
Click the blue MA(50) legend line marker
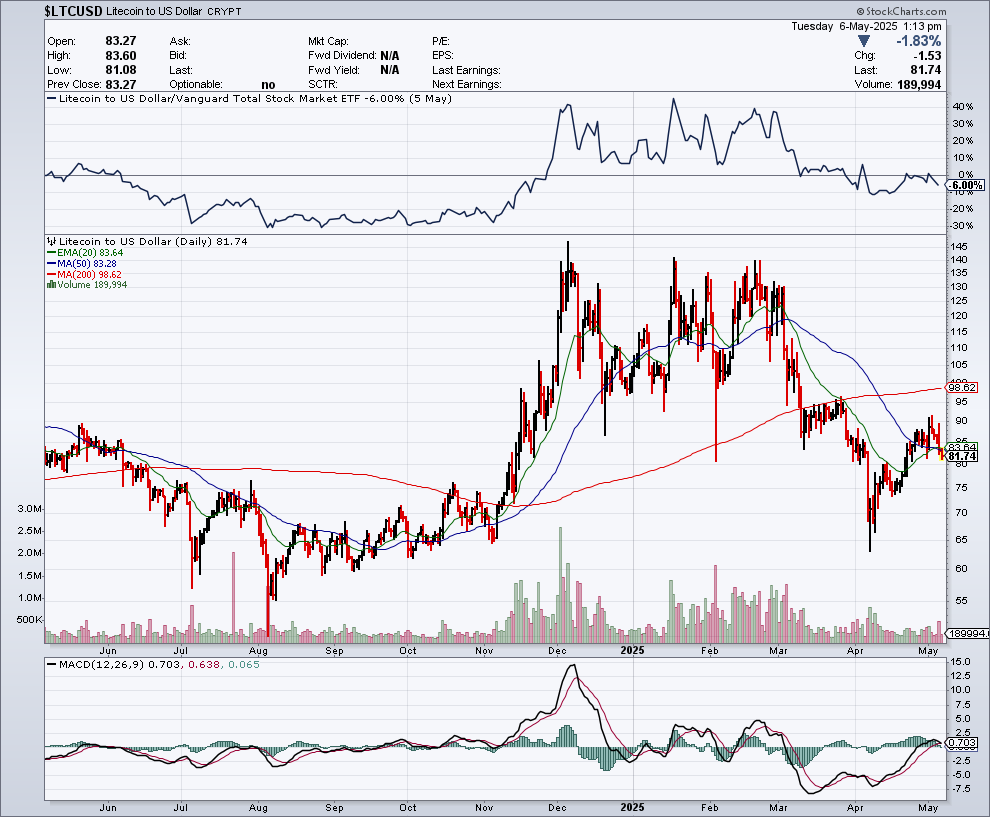(x=52, y=263)
